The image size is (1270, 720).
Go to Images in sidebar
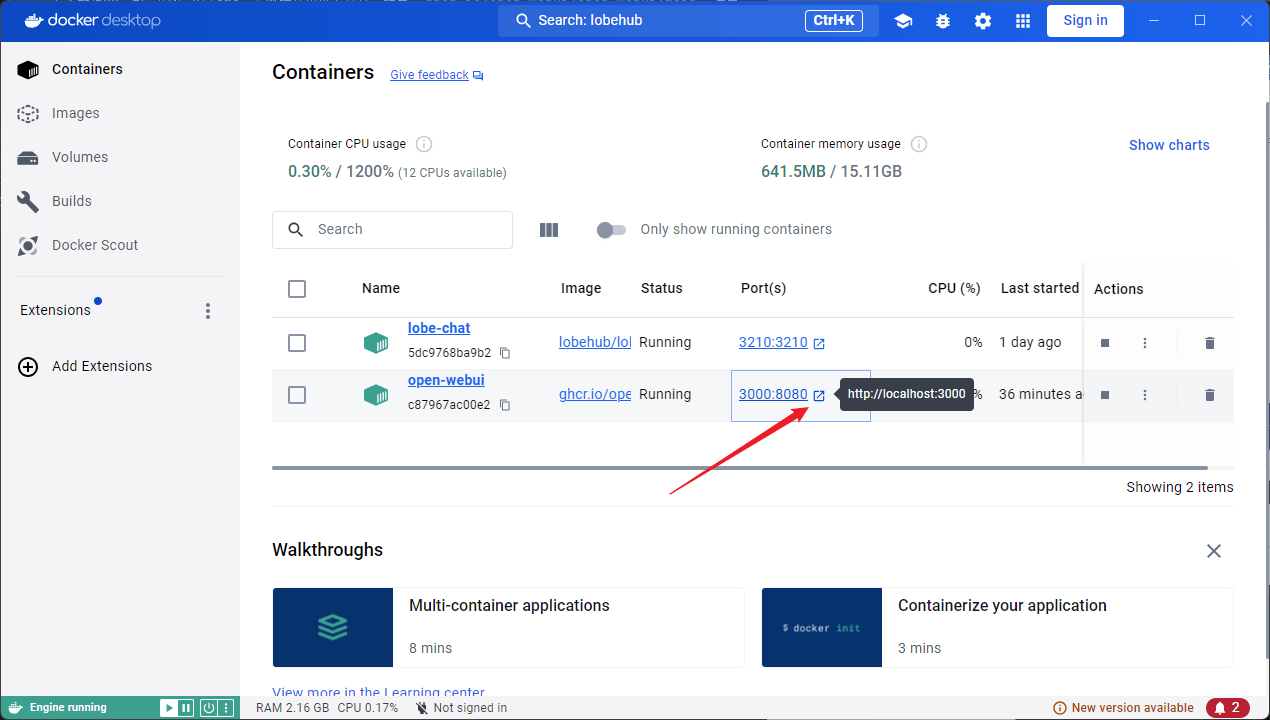tap(76, 113)
